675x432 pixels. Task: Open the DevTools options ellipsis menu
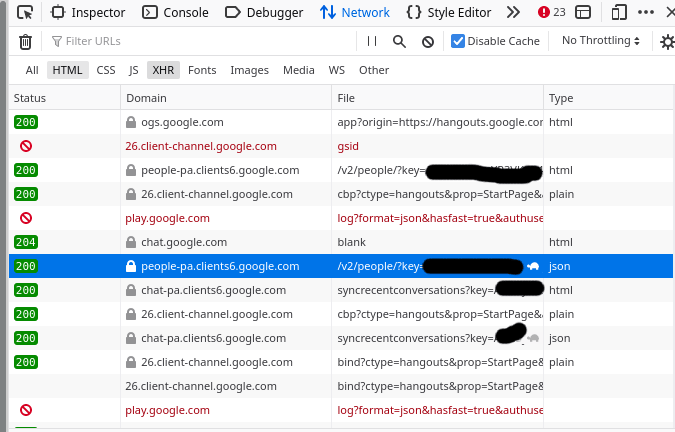[x=647, y=13]
